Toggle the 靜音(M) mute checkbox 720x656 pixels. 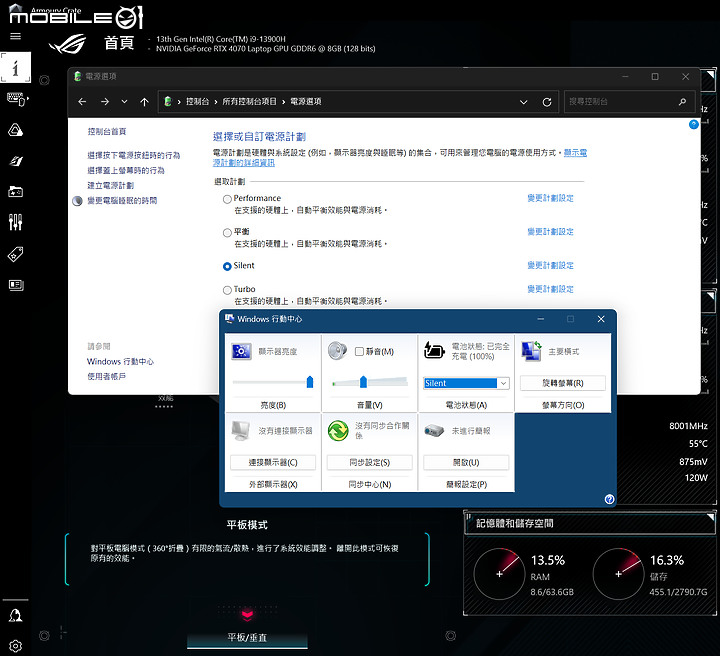pos(360,352)
